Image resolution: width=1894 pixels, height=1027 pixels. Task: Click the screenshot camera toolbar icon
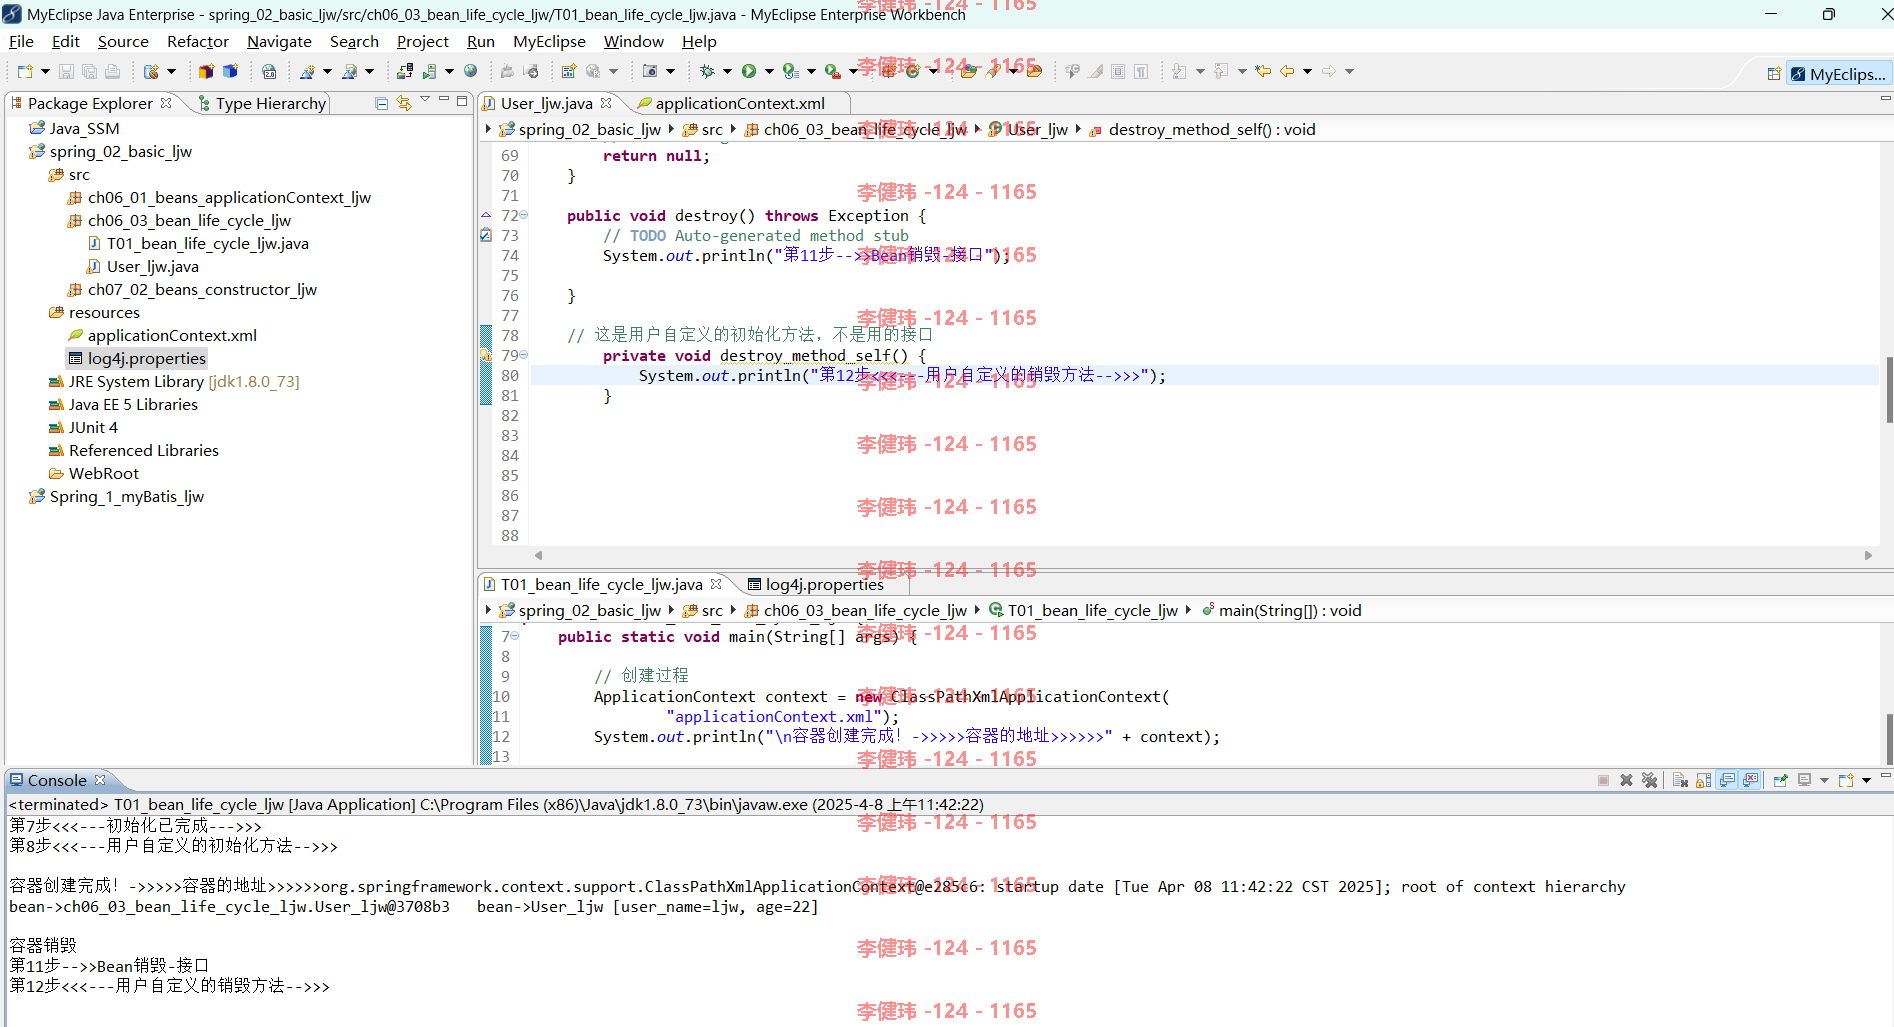[650, 71]
